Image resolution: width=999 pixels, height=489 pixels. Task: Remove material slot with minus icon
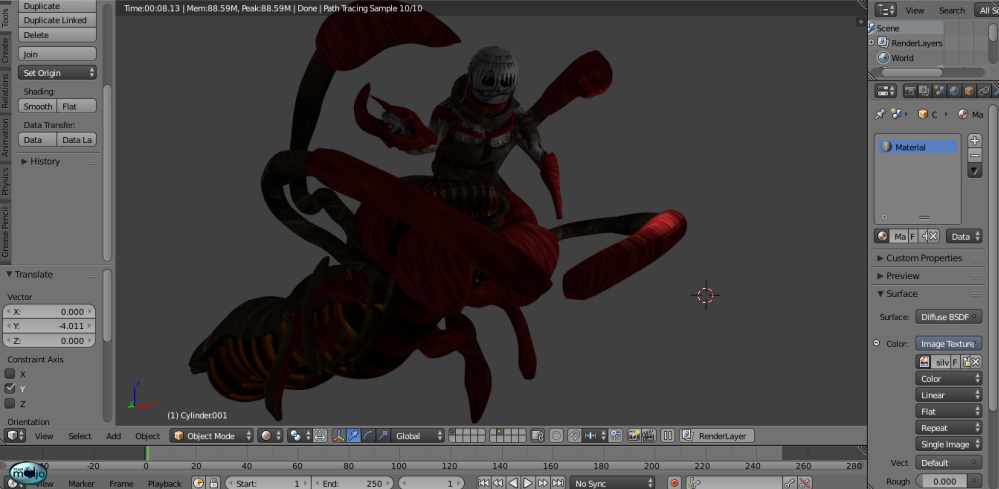[x=975, y=155]
